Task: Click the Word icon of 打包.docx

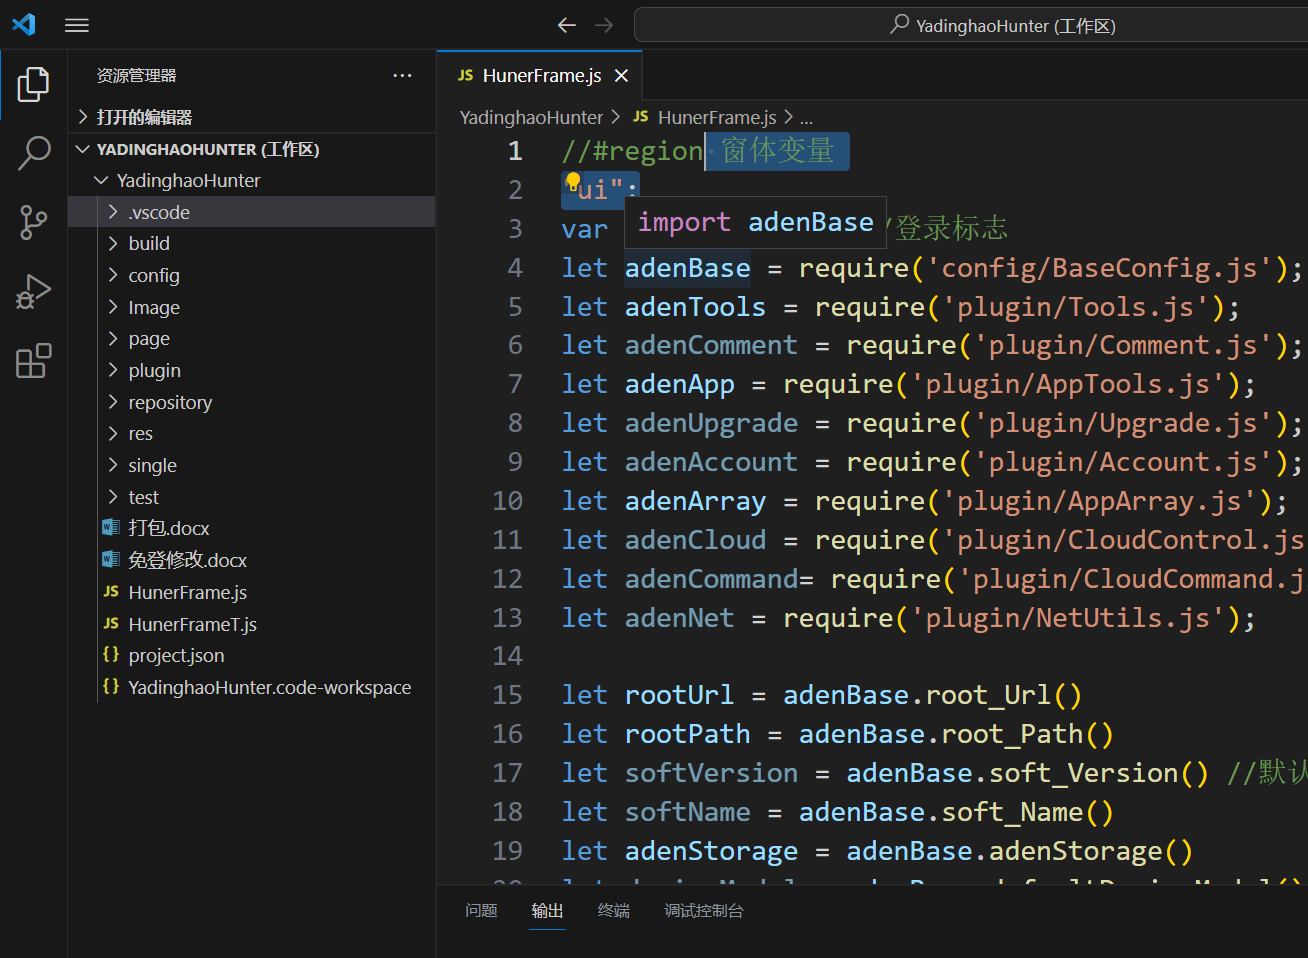Action: 111,528
